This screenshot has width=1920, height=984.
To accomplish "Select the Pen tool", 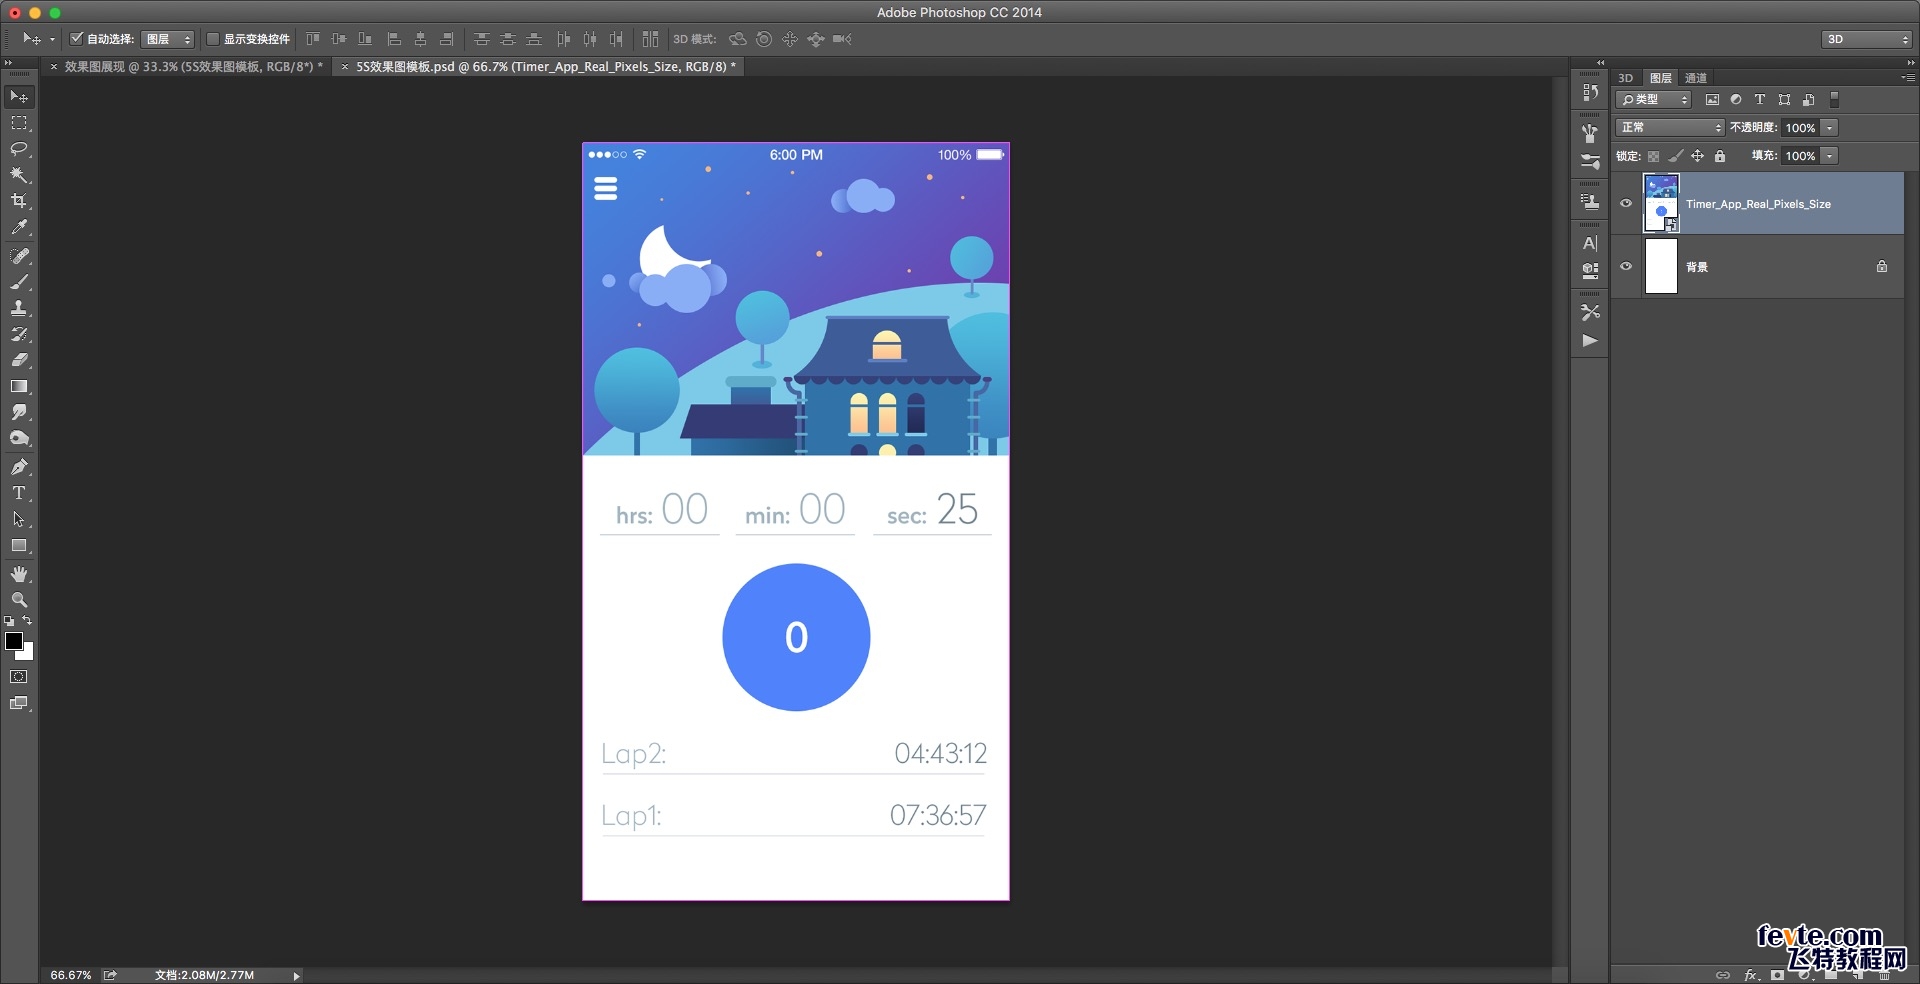I will click(x=19, y=467).
